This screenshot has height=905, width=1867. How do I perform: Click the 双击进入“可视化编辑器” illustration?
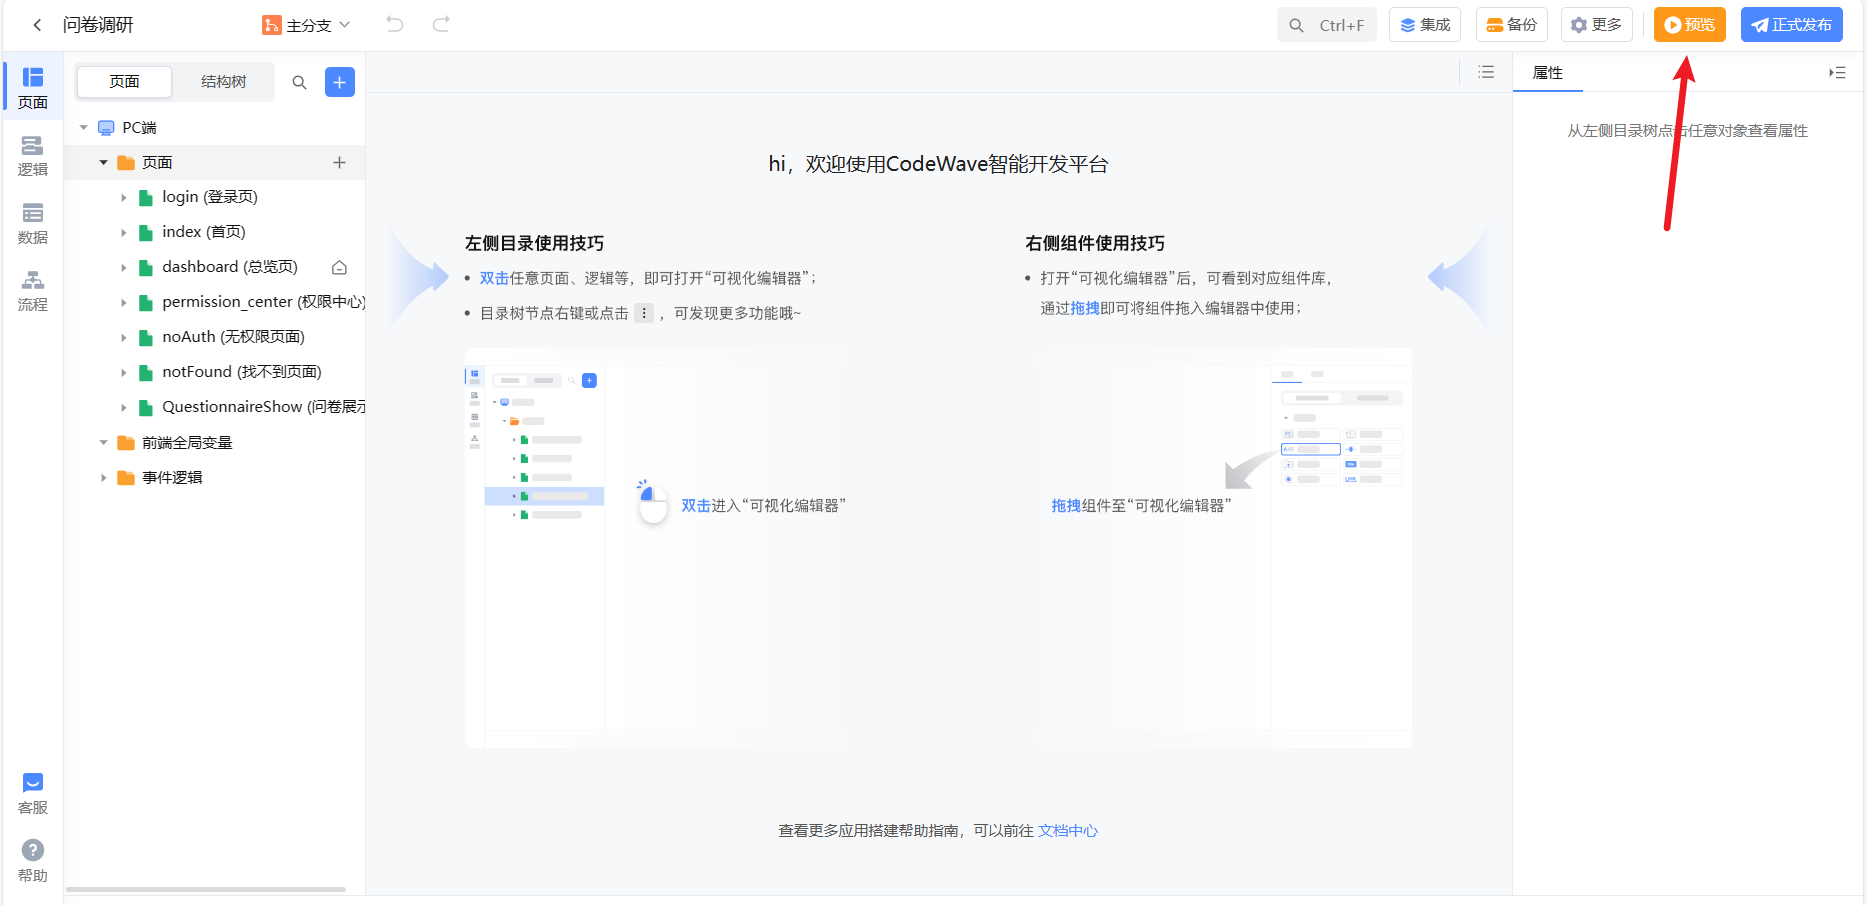741,505
